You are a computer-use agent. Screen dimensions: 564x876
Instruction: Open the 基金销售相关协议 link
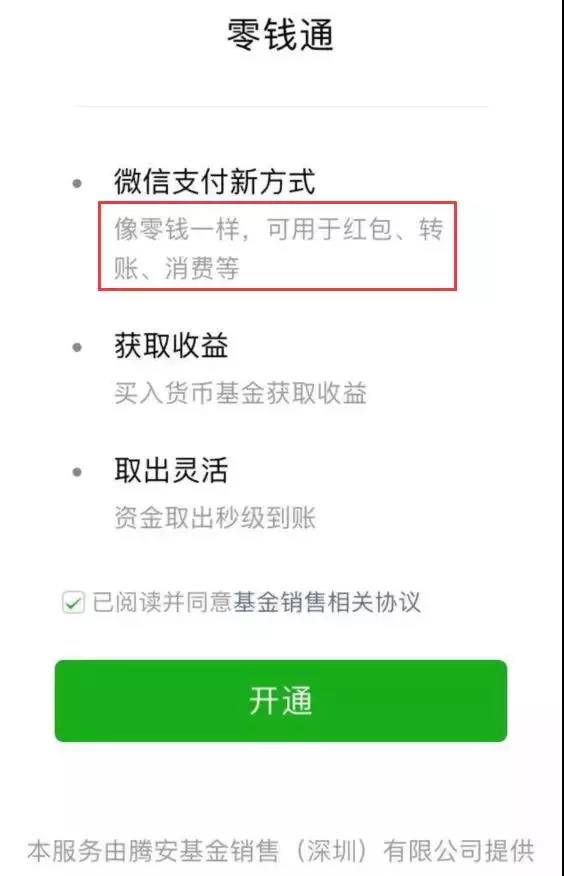[327, 602]
